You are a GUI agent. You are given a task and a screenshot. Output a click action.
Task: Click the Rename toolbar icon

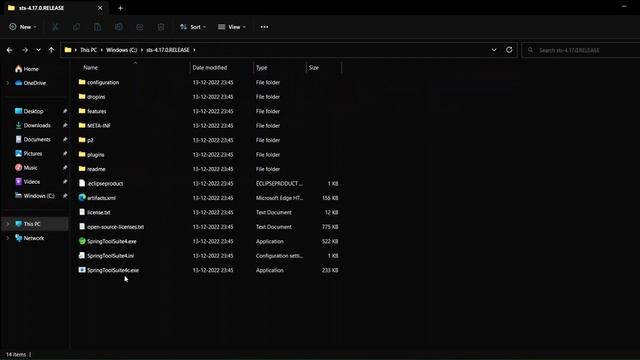(x=119, y=27)
